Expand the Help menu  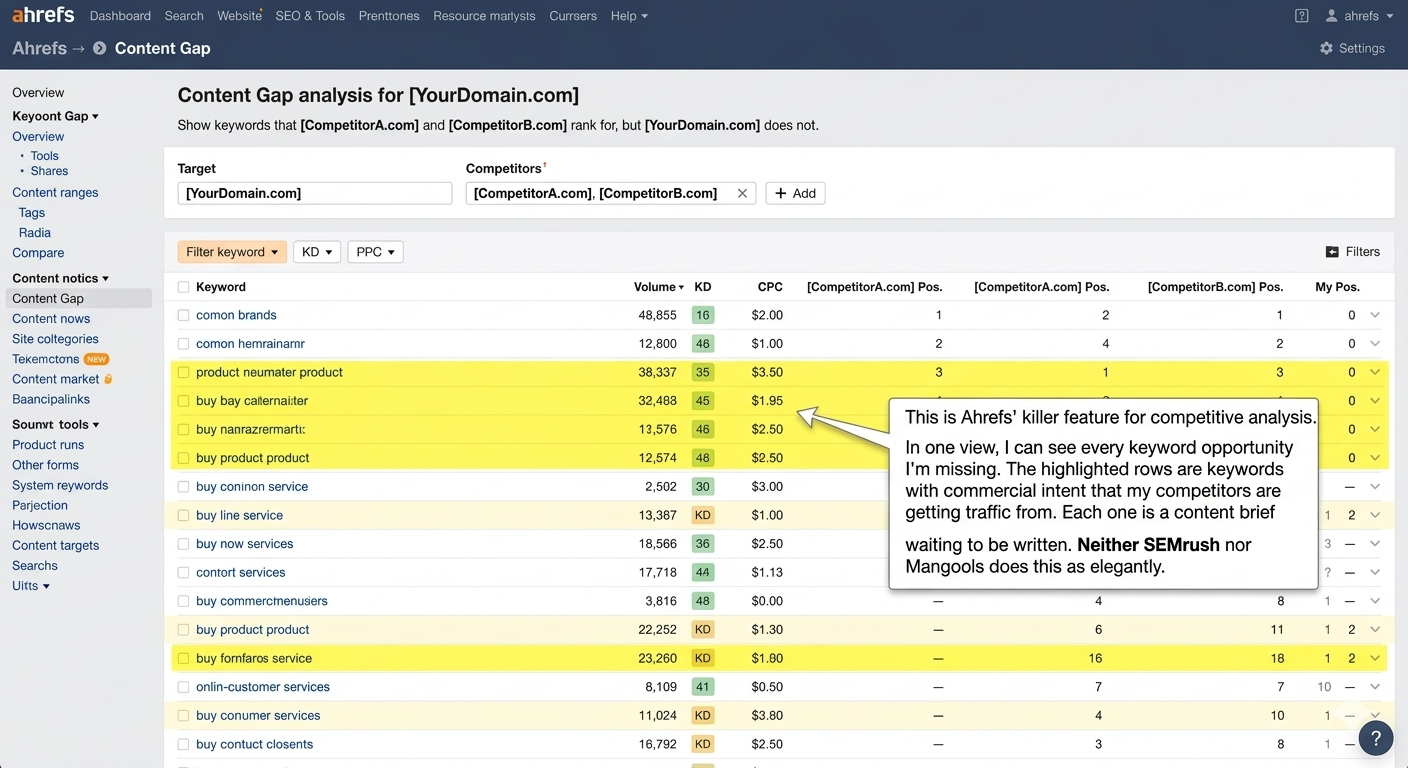click(x=629, y=16)
